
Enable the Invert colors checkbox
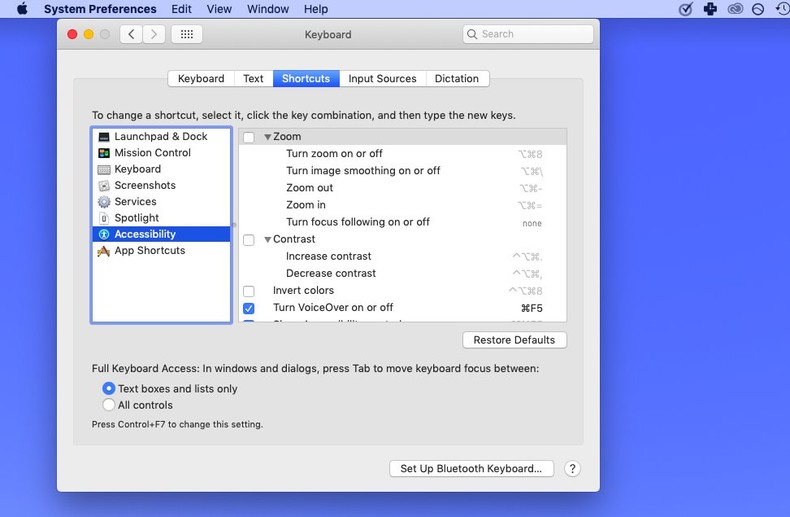tap(249, 291)
